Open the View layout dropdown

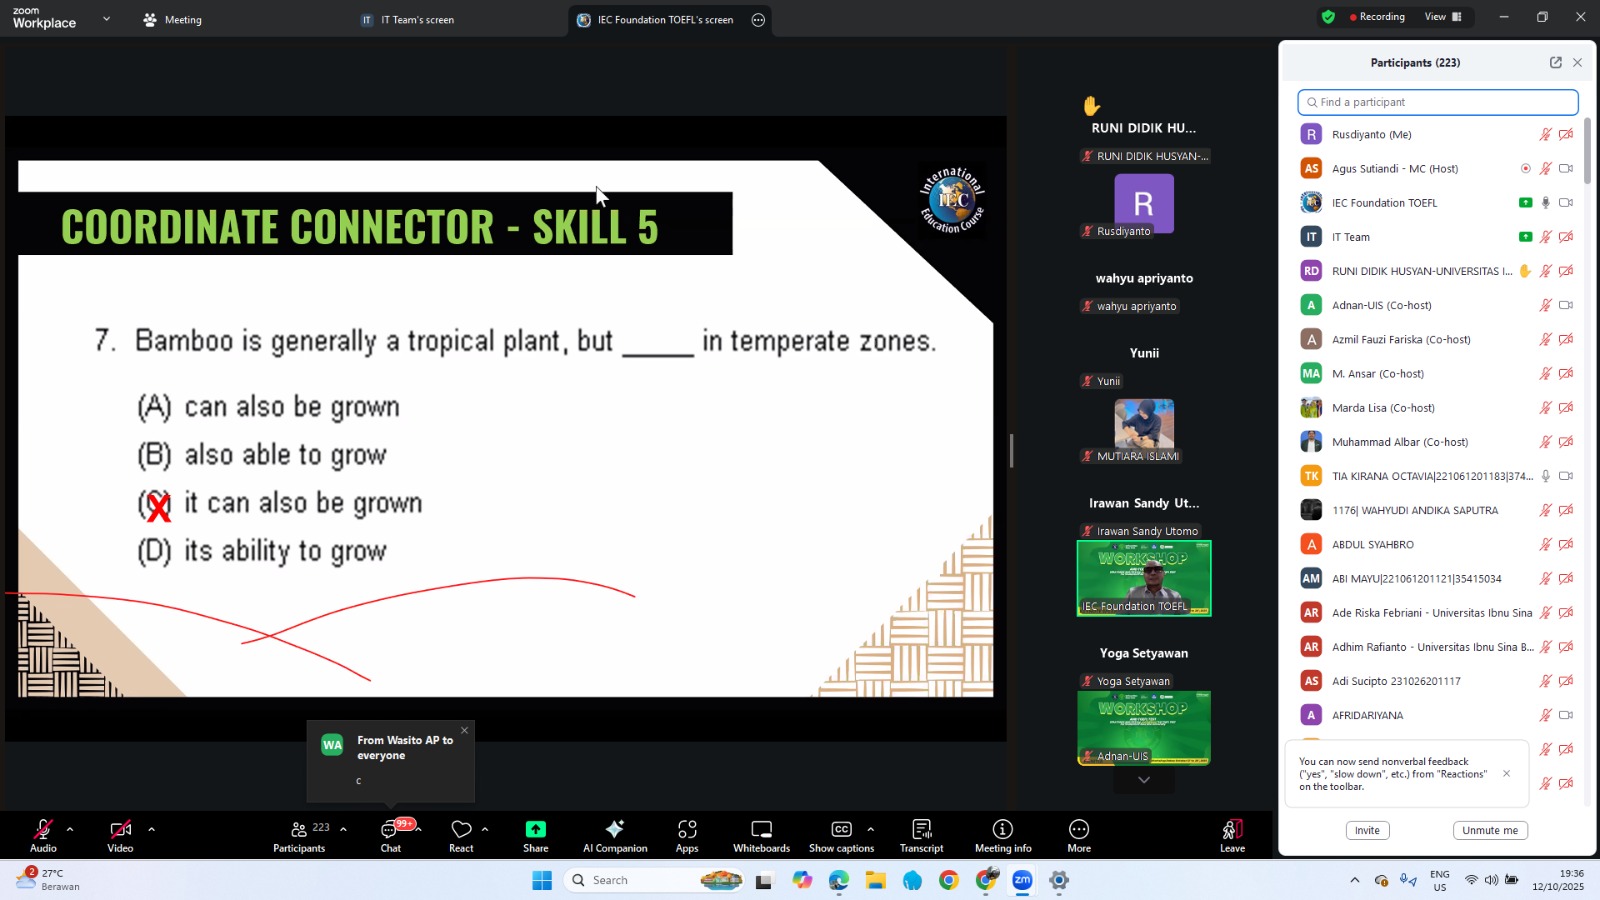(1442, 17)
